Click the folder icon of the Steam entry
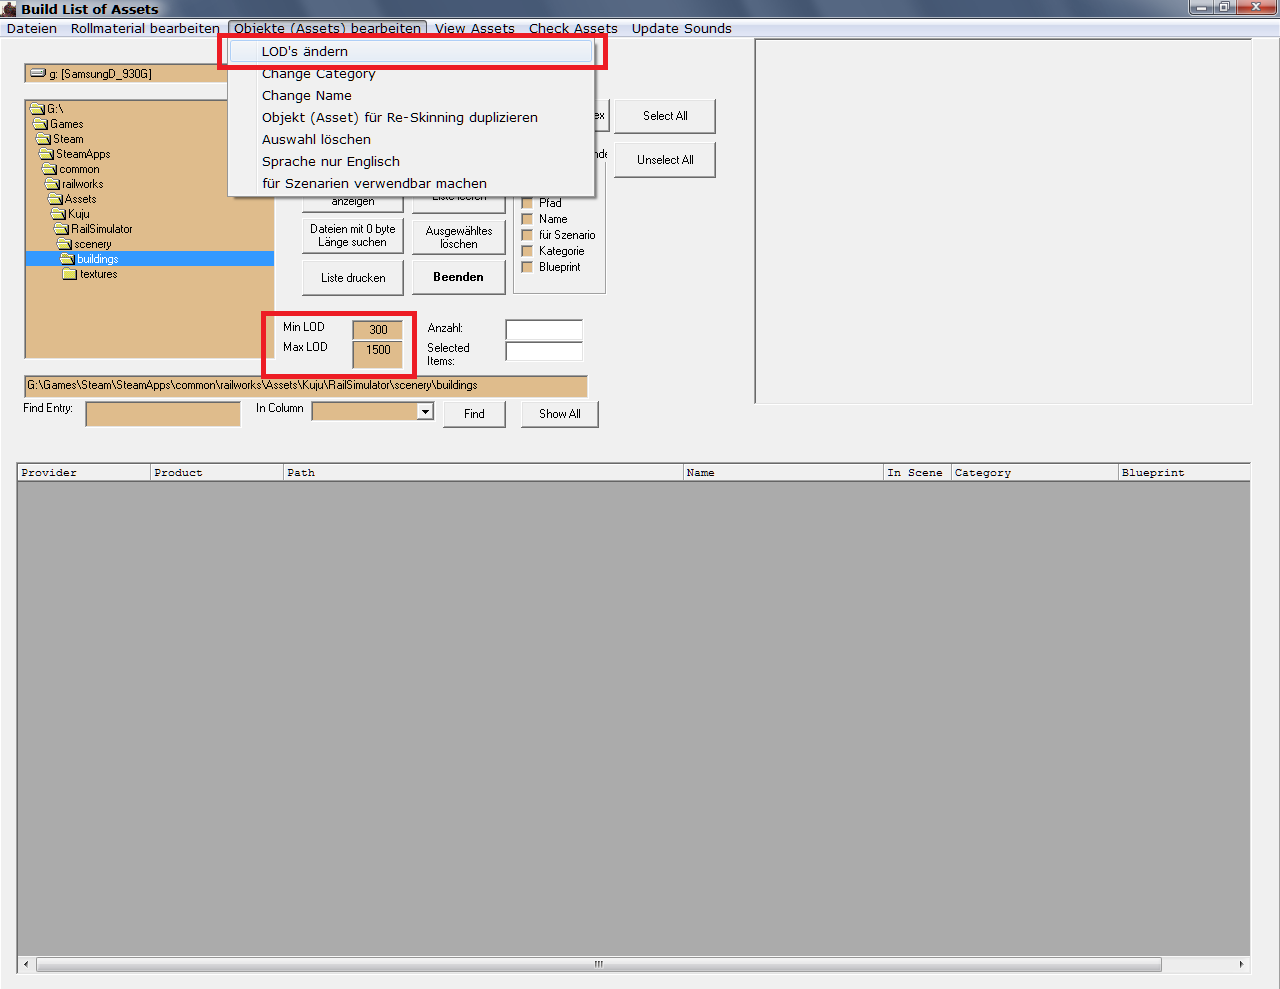The width and height of the screenshot is (1280, 989). [44, 139]
